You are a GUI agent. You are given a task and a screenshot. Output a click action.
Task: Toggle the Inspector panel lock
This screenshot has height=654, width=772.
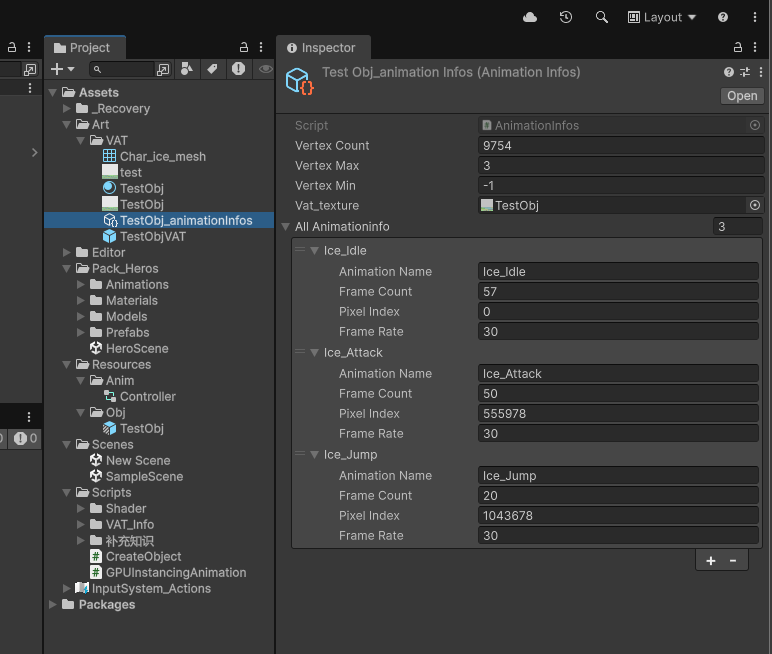click(x=738, y=47)
